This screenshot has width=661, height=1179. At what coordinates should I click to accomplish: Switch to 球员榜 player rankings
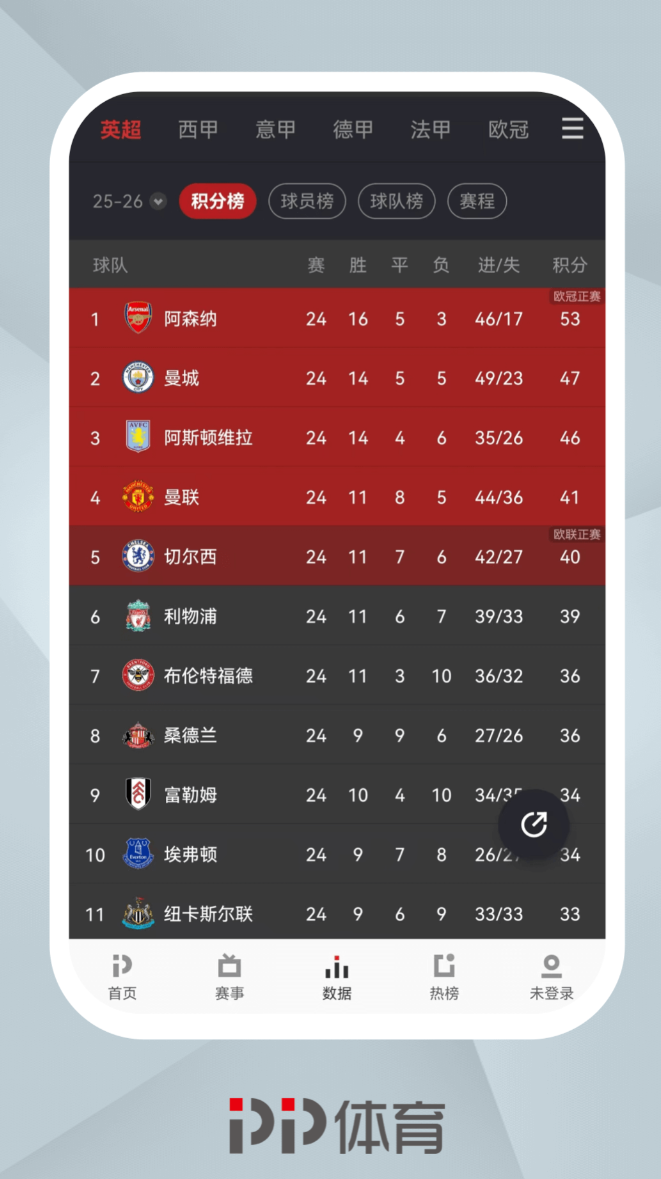point(307,201)
